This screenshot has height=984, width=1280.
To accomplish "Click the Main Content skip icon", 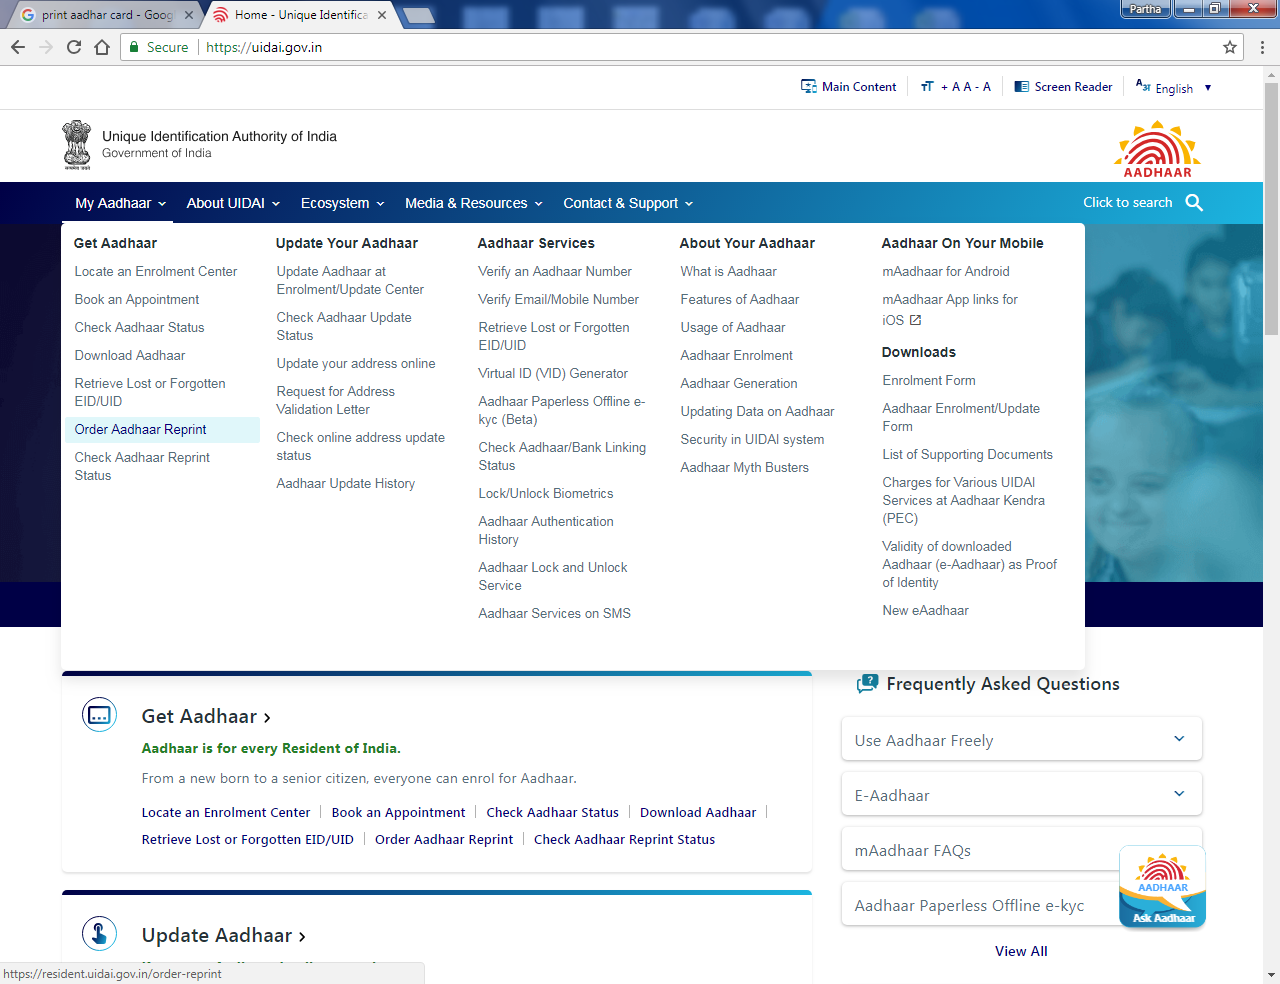I will coord(809,87).
